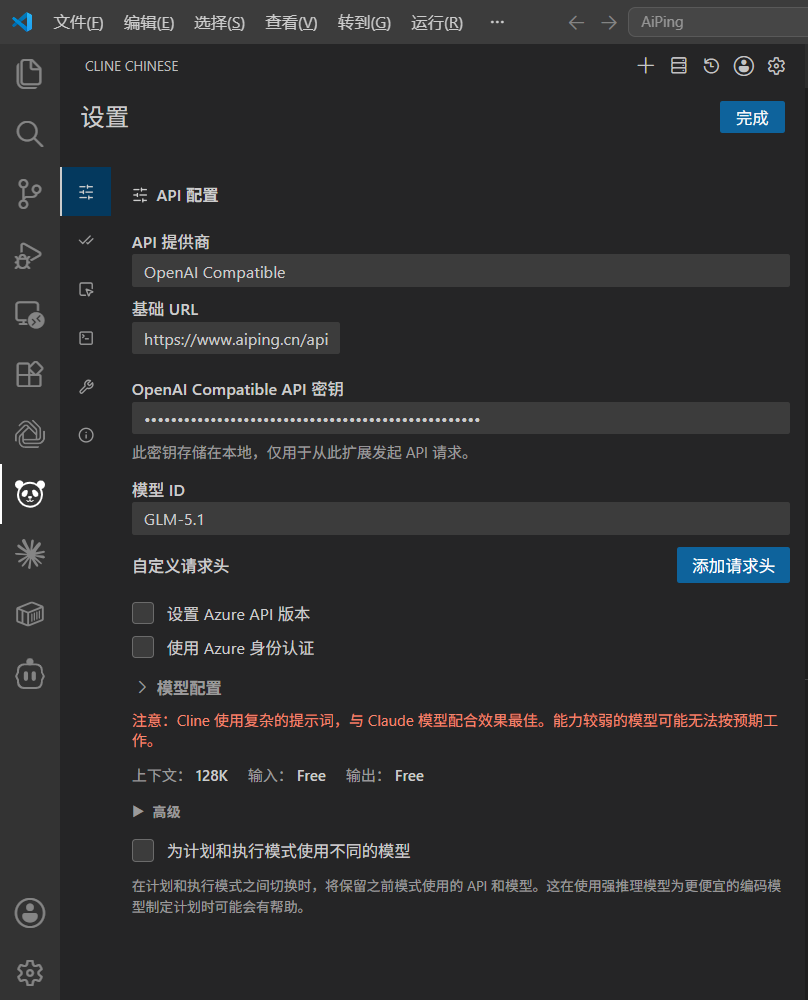The image size is (808, 1000).
Task: Open Cline settings gear in header
Action: [776, 66]
